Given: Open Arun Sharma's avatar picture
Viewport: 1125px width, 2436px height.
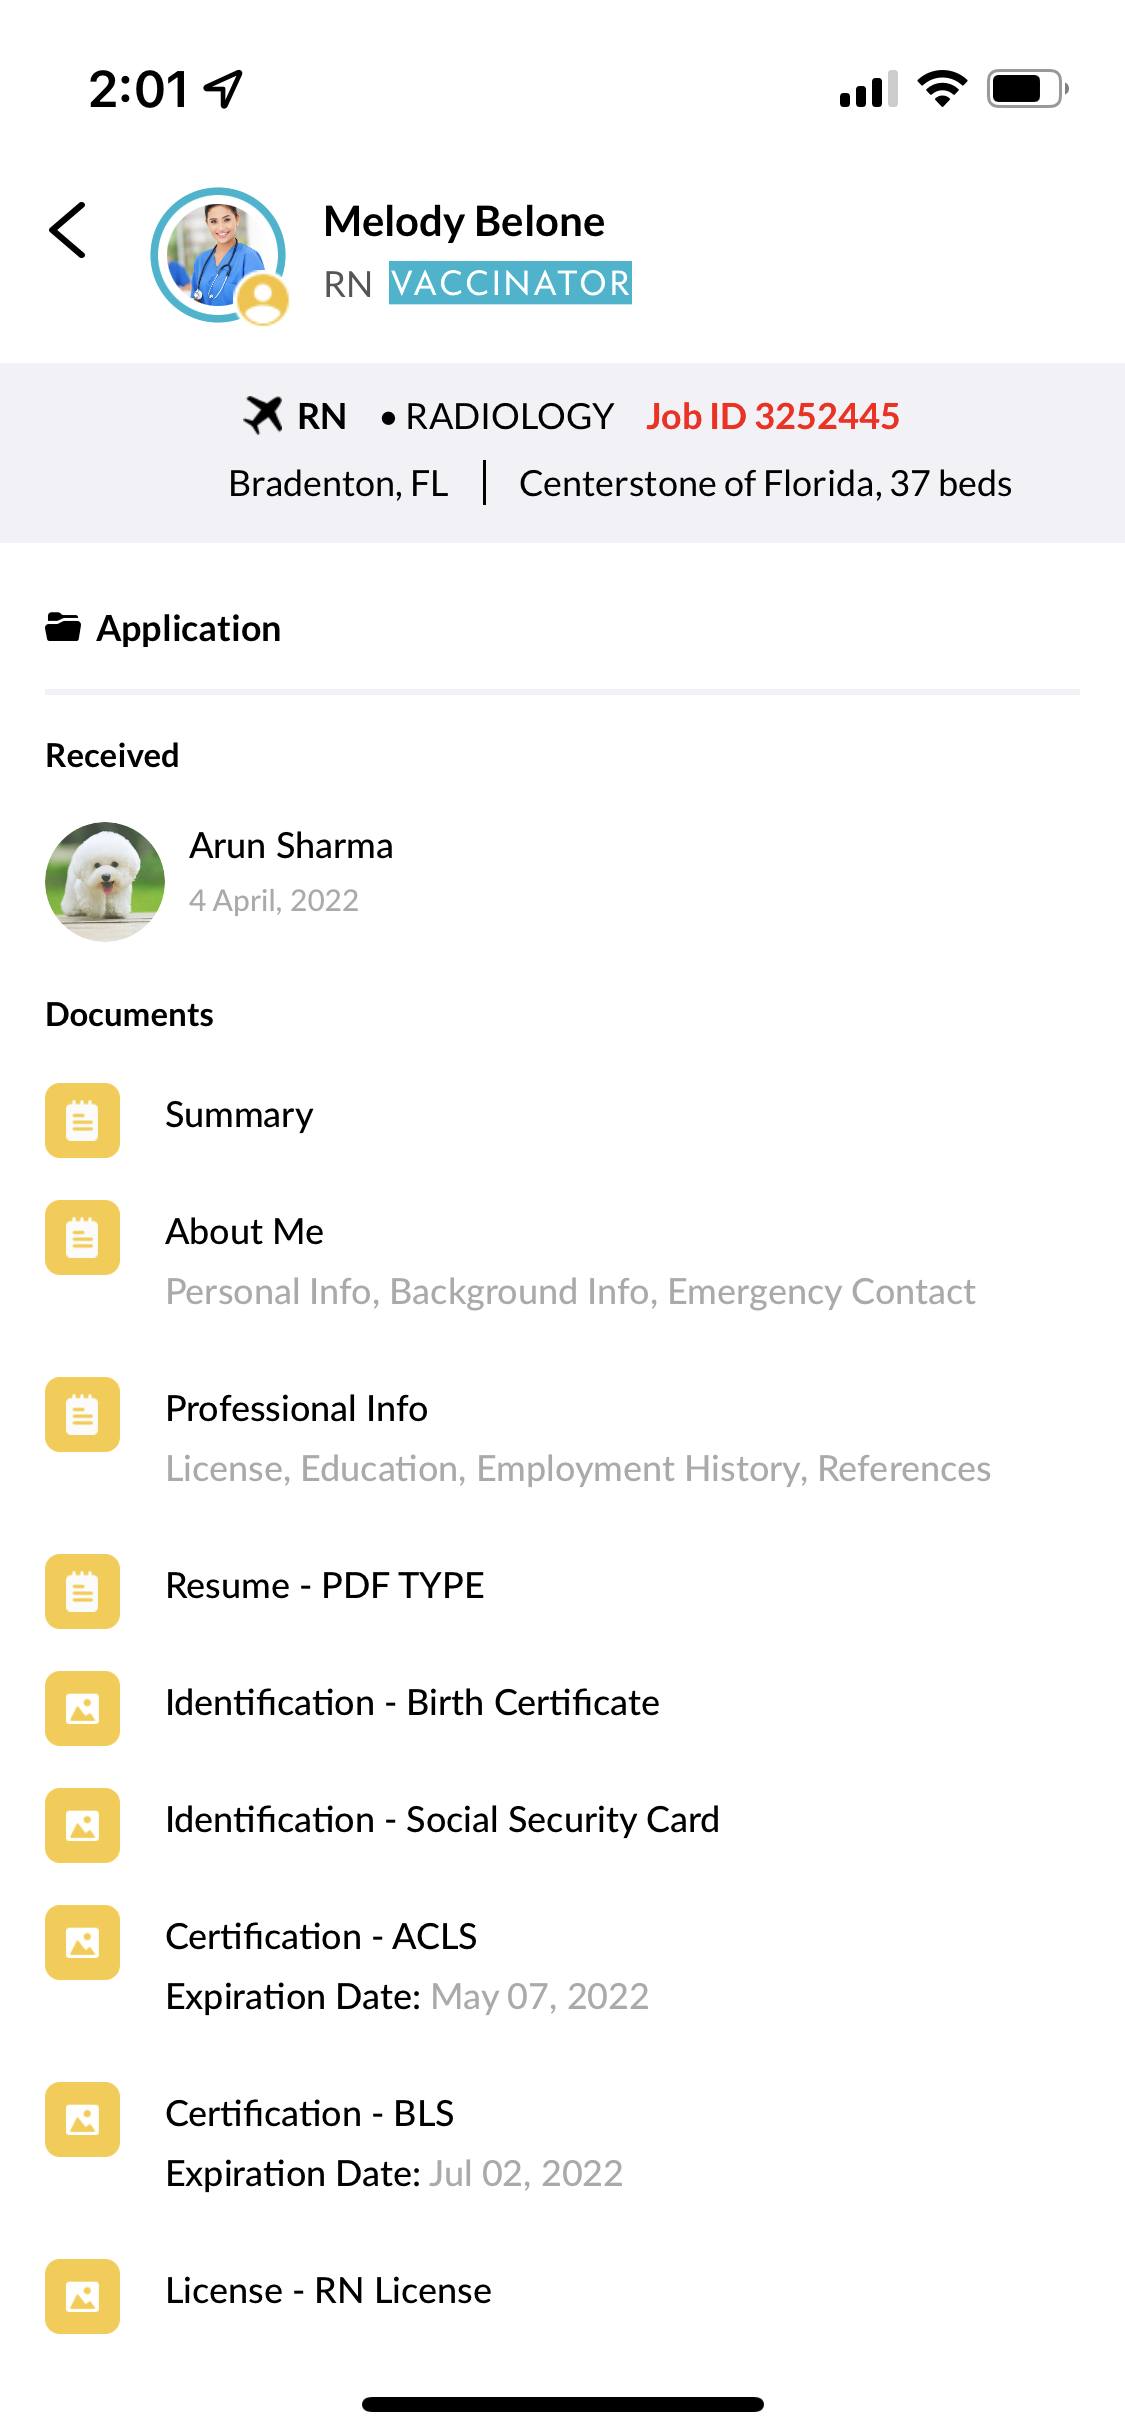Looking at the screenshot, I should (x=105, y=881).
